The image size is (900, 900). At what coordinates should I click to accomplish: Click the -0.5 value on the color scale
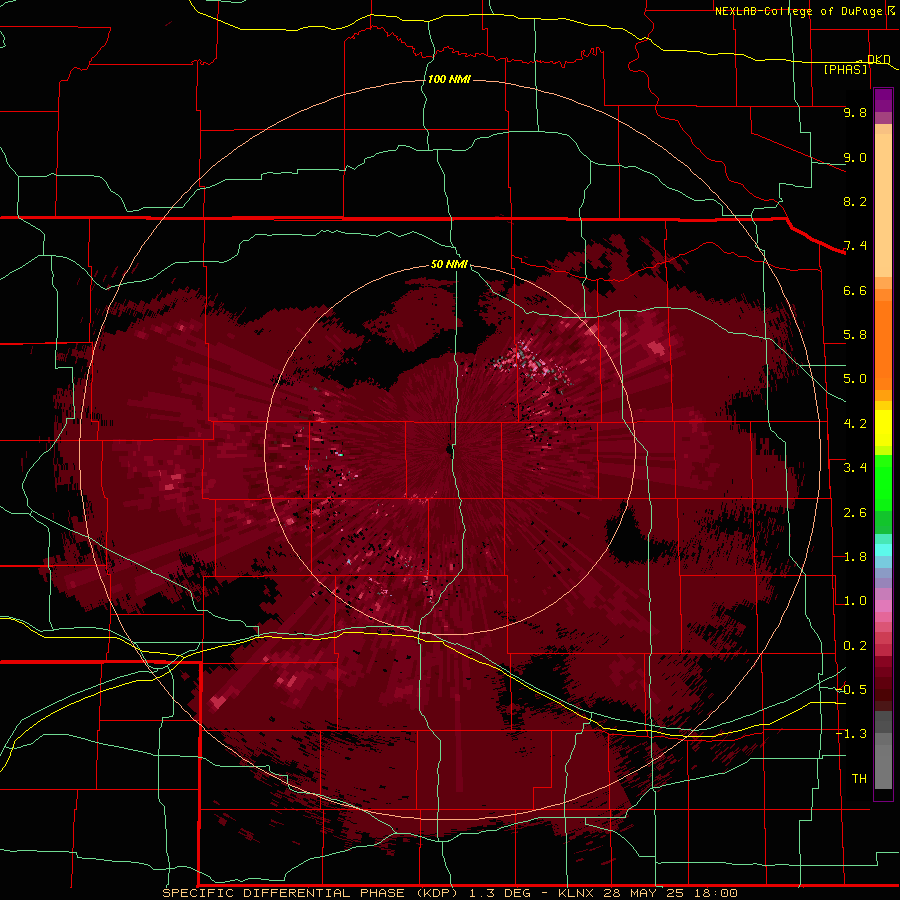pos(851,690)
